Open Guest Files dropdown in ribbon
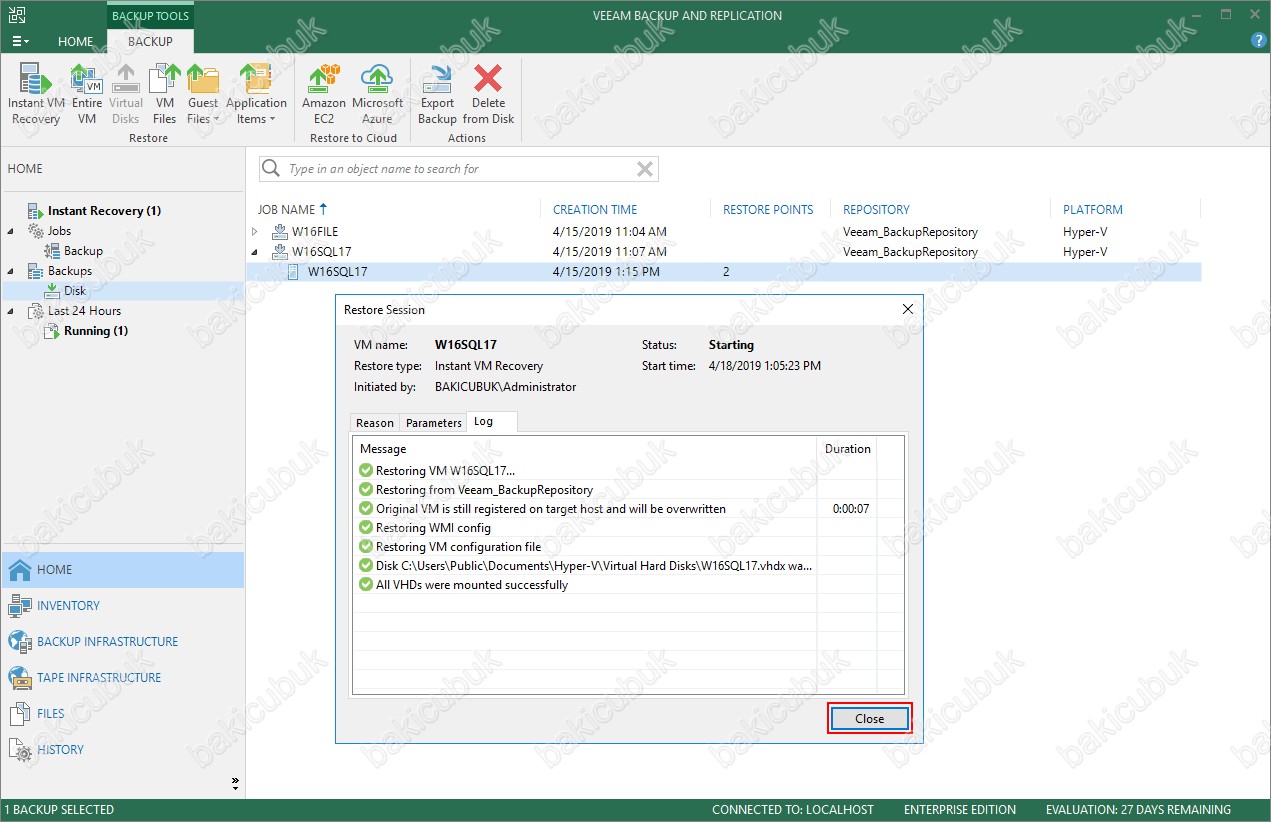Image resolution: width=1271 pixels, height=822 pixels. coord(203,94)
